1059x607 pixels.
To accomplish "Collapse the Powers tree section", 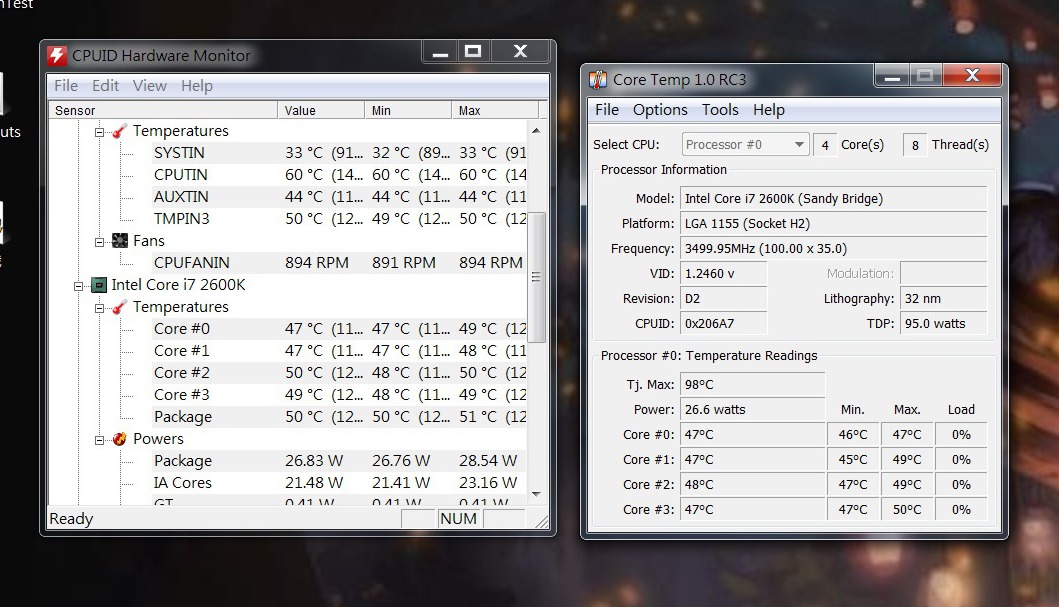I will click(100, 440).
